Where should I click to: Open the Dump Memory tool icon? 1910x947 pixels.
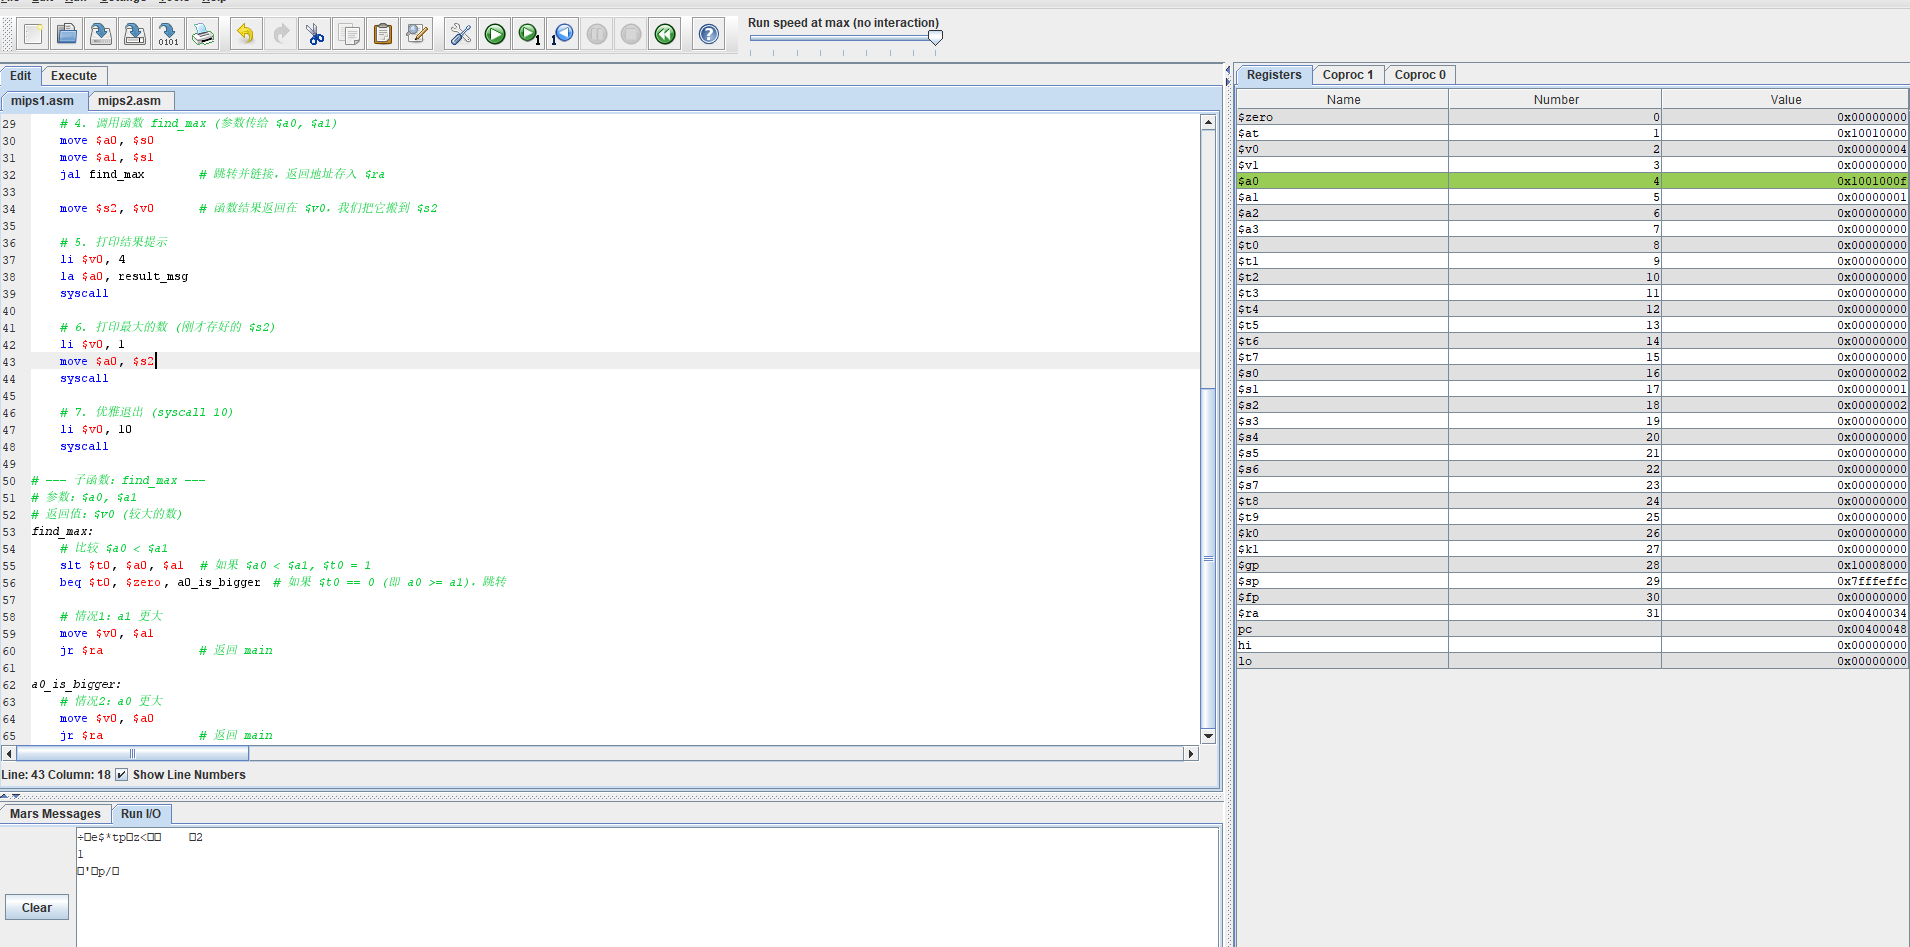[x=169, y=35]
